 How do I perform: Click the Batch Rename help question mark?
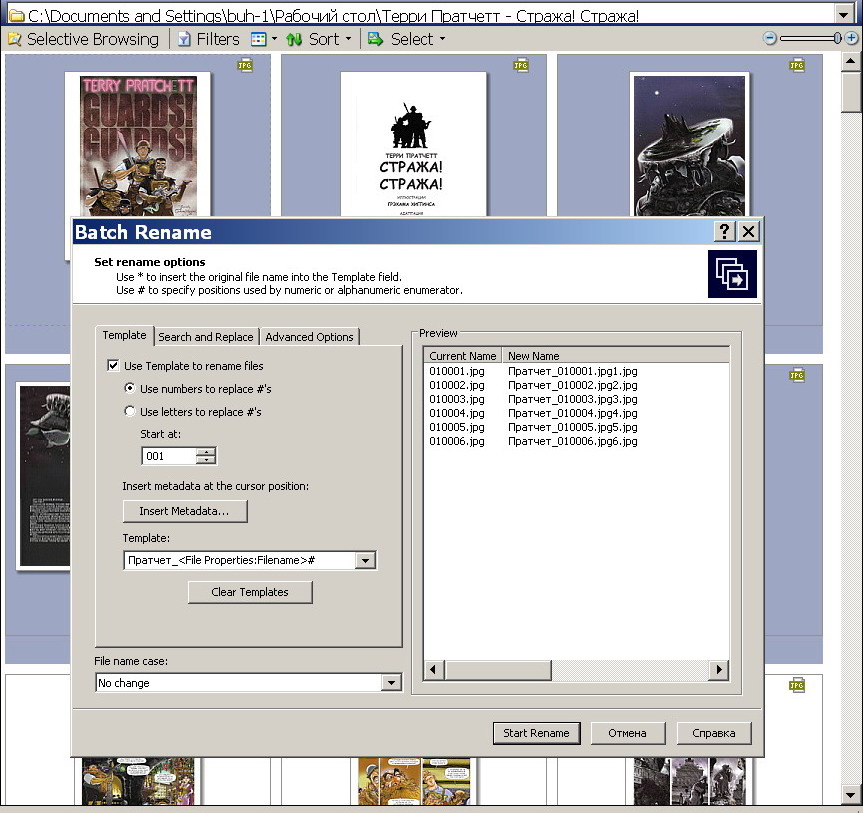724,231
